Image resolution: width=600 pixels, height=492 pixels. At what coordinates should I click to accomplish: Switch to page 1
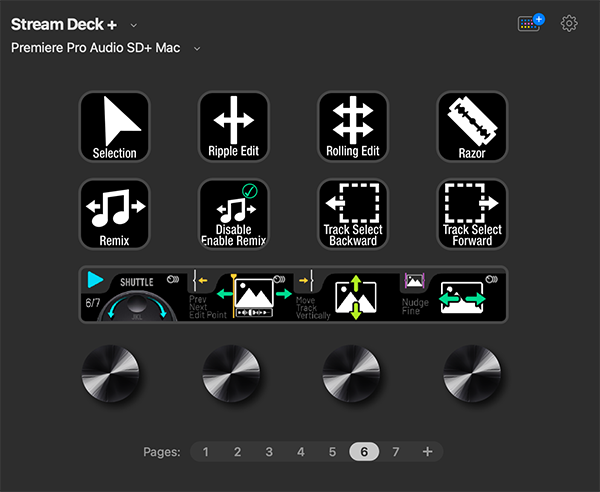click(205, 452)
